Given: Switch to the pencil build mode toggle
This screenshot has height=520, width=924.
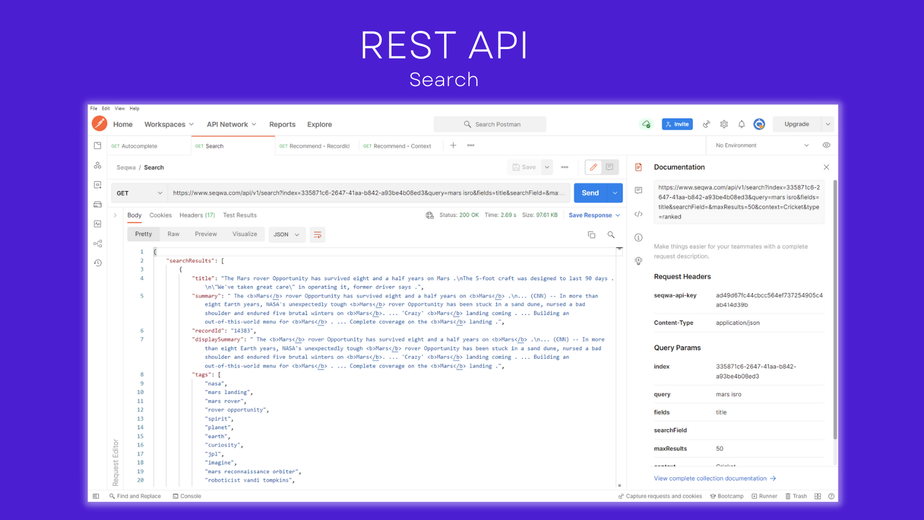Looking at the screenshot, I should tap(593, 167).
